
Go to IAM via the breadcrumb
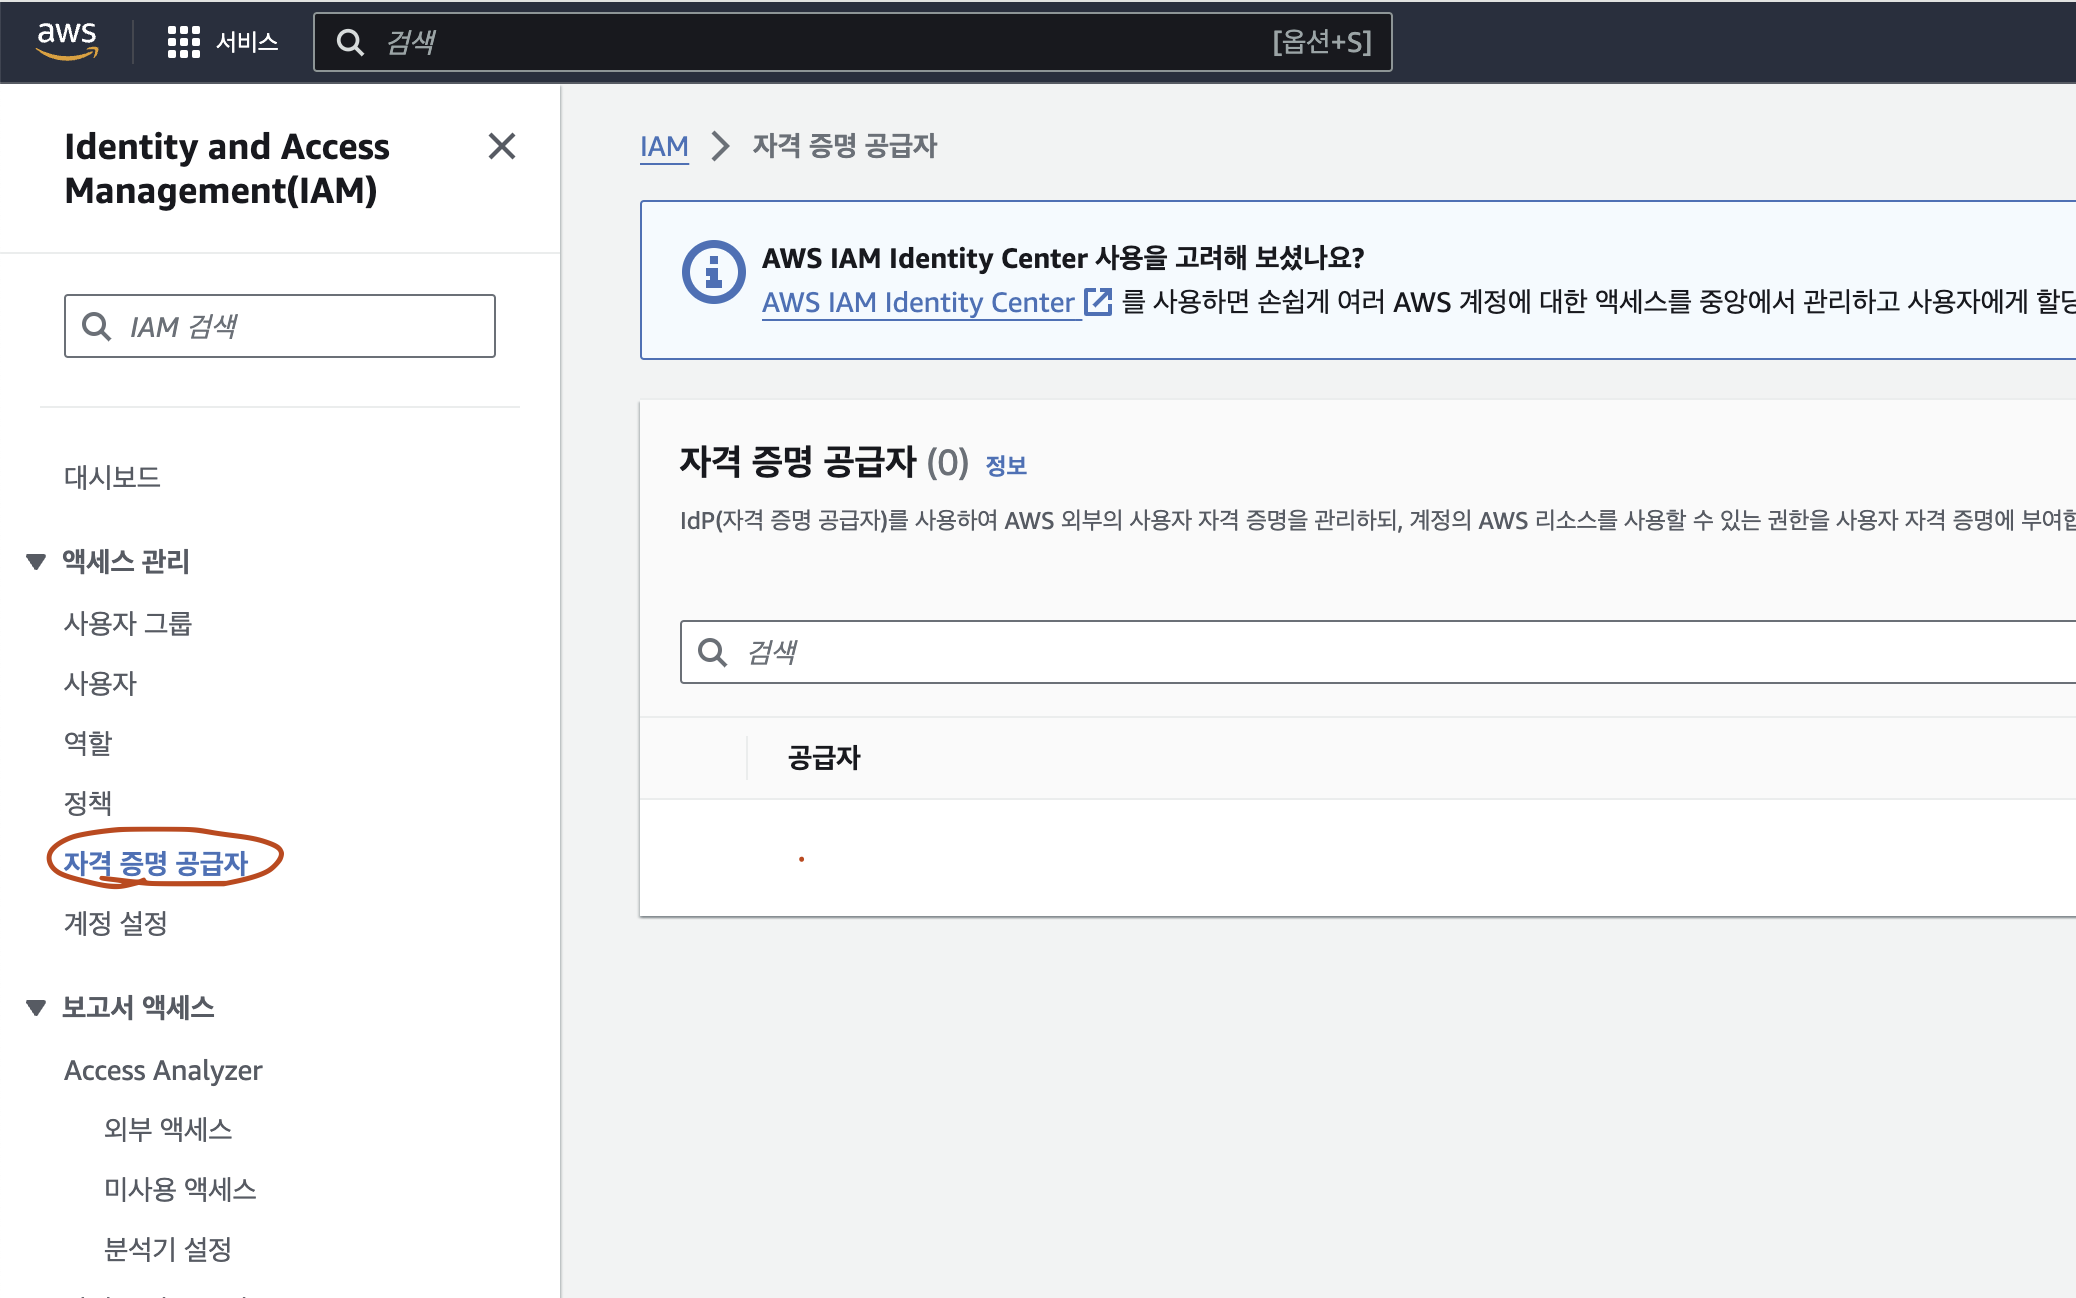[663, 146]
